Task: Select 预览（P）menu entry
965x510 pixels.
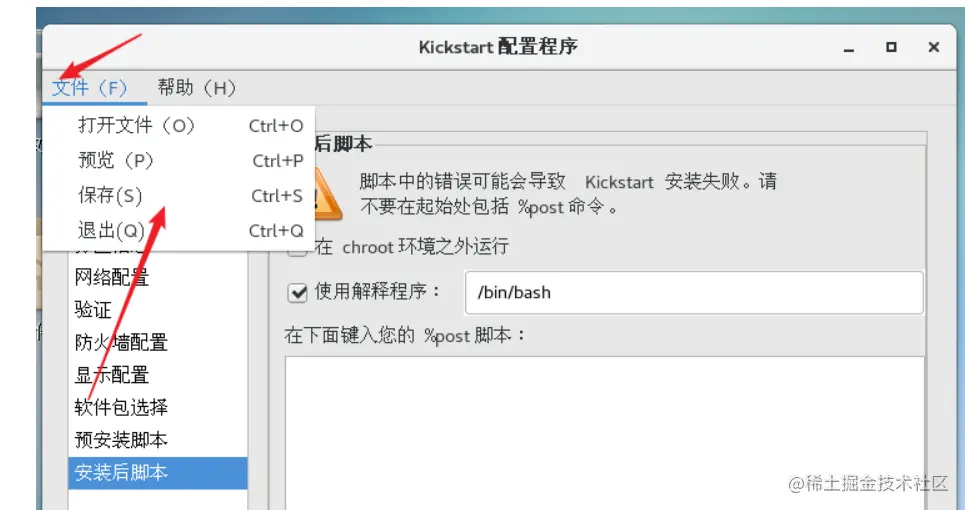Action: click(x=179, y=161)
